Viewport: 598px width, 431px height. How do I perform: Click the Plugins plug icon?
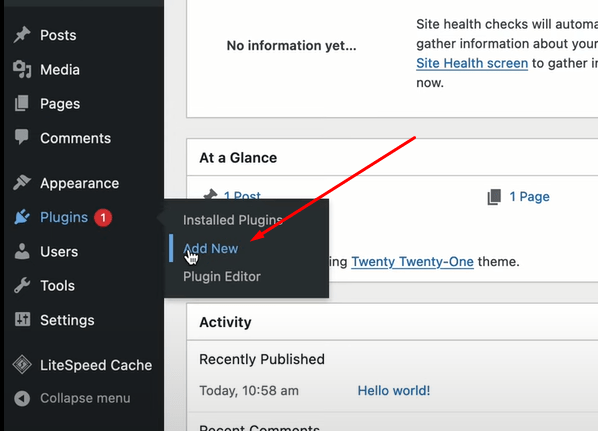pyautogui.click(x=22, y=217)
